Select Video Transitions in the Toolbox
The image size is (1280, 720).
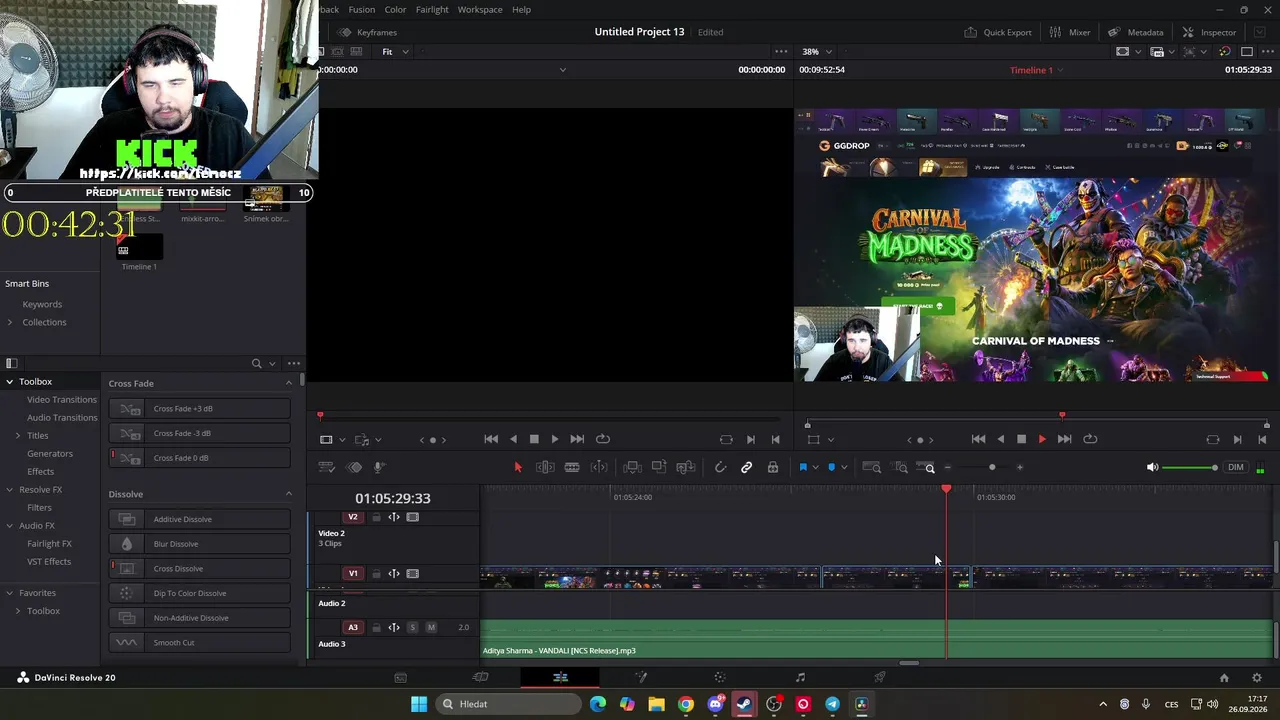click(62, 399)
